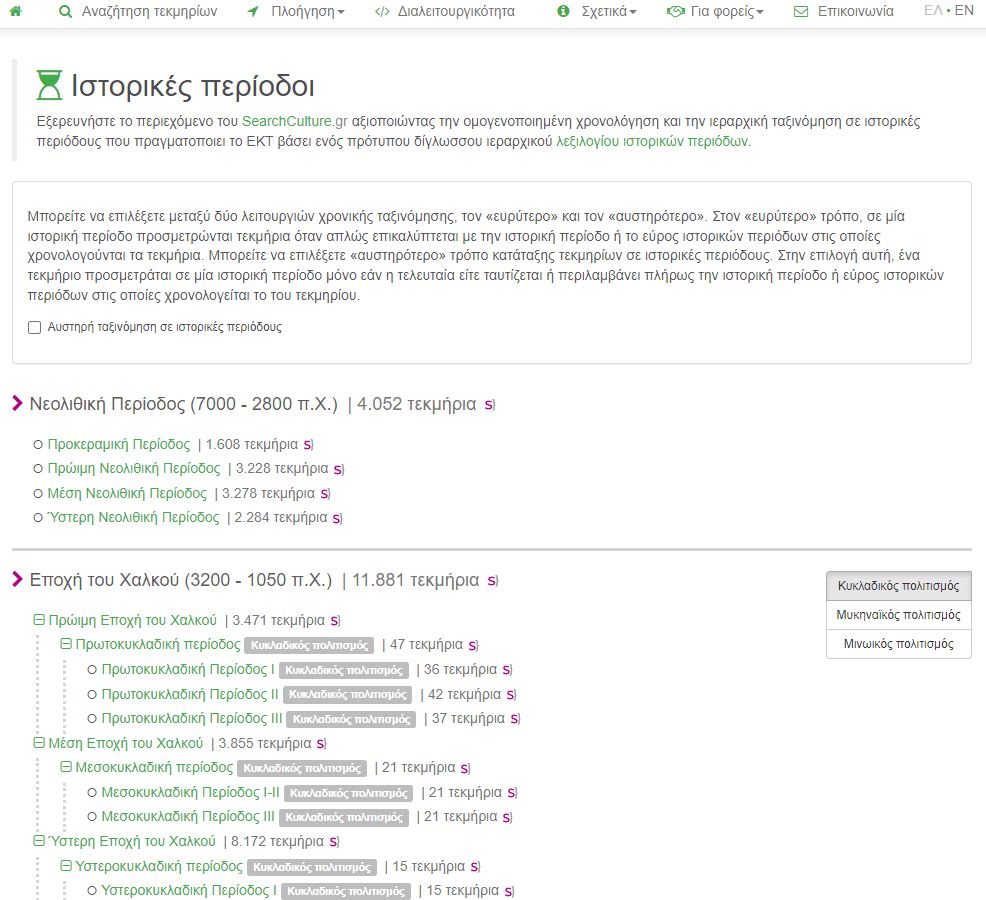The image size is (986, 900).
Task: Toggle the Κυκλαδικός πολιτισμός filter button
Action: tap(898, 586)
